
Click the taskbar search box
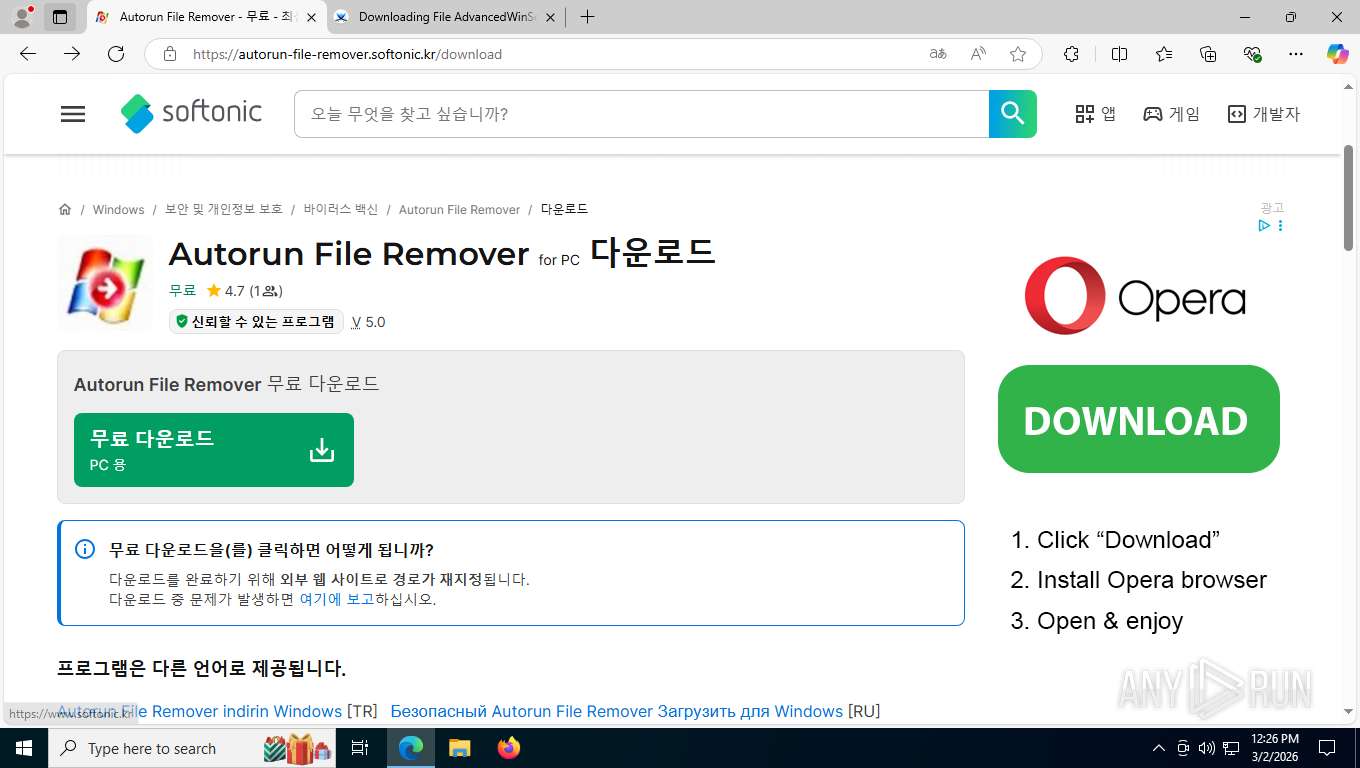coord(192,748)
